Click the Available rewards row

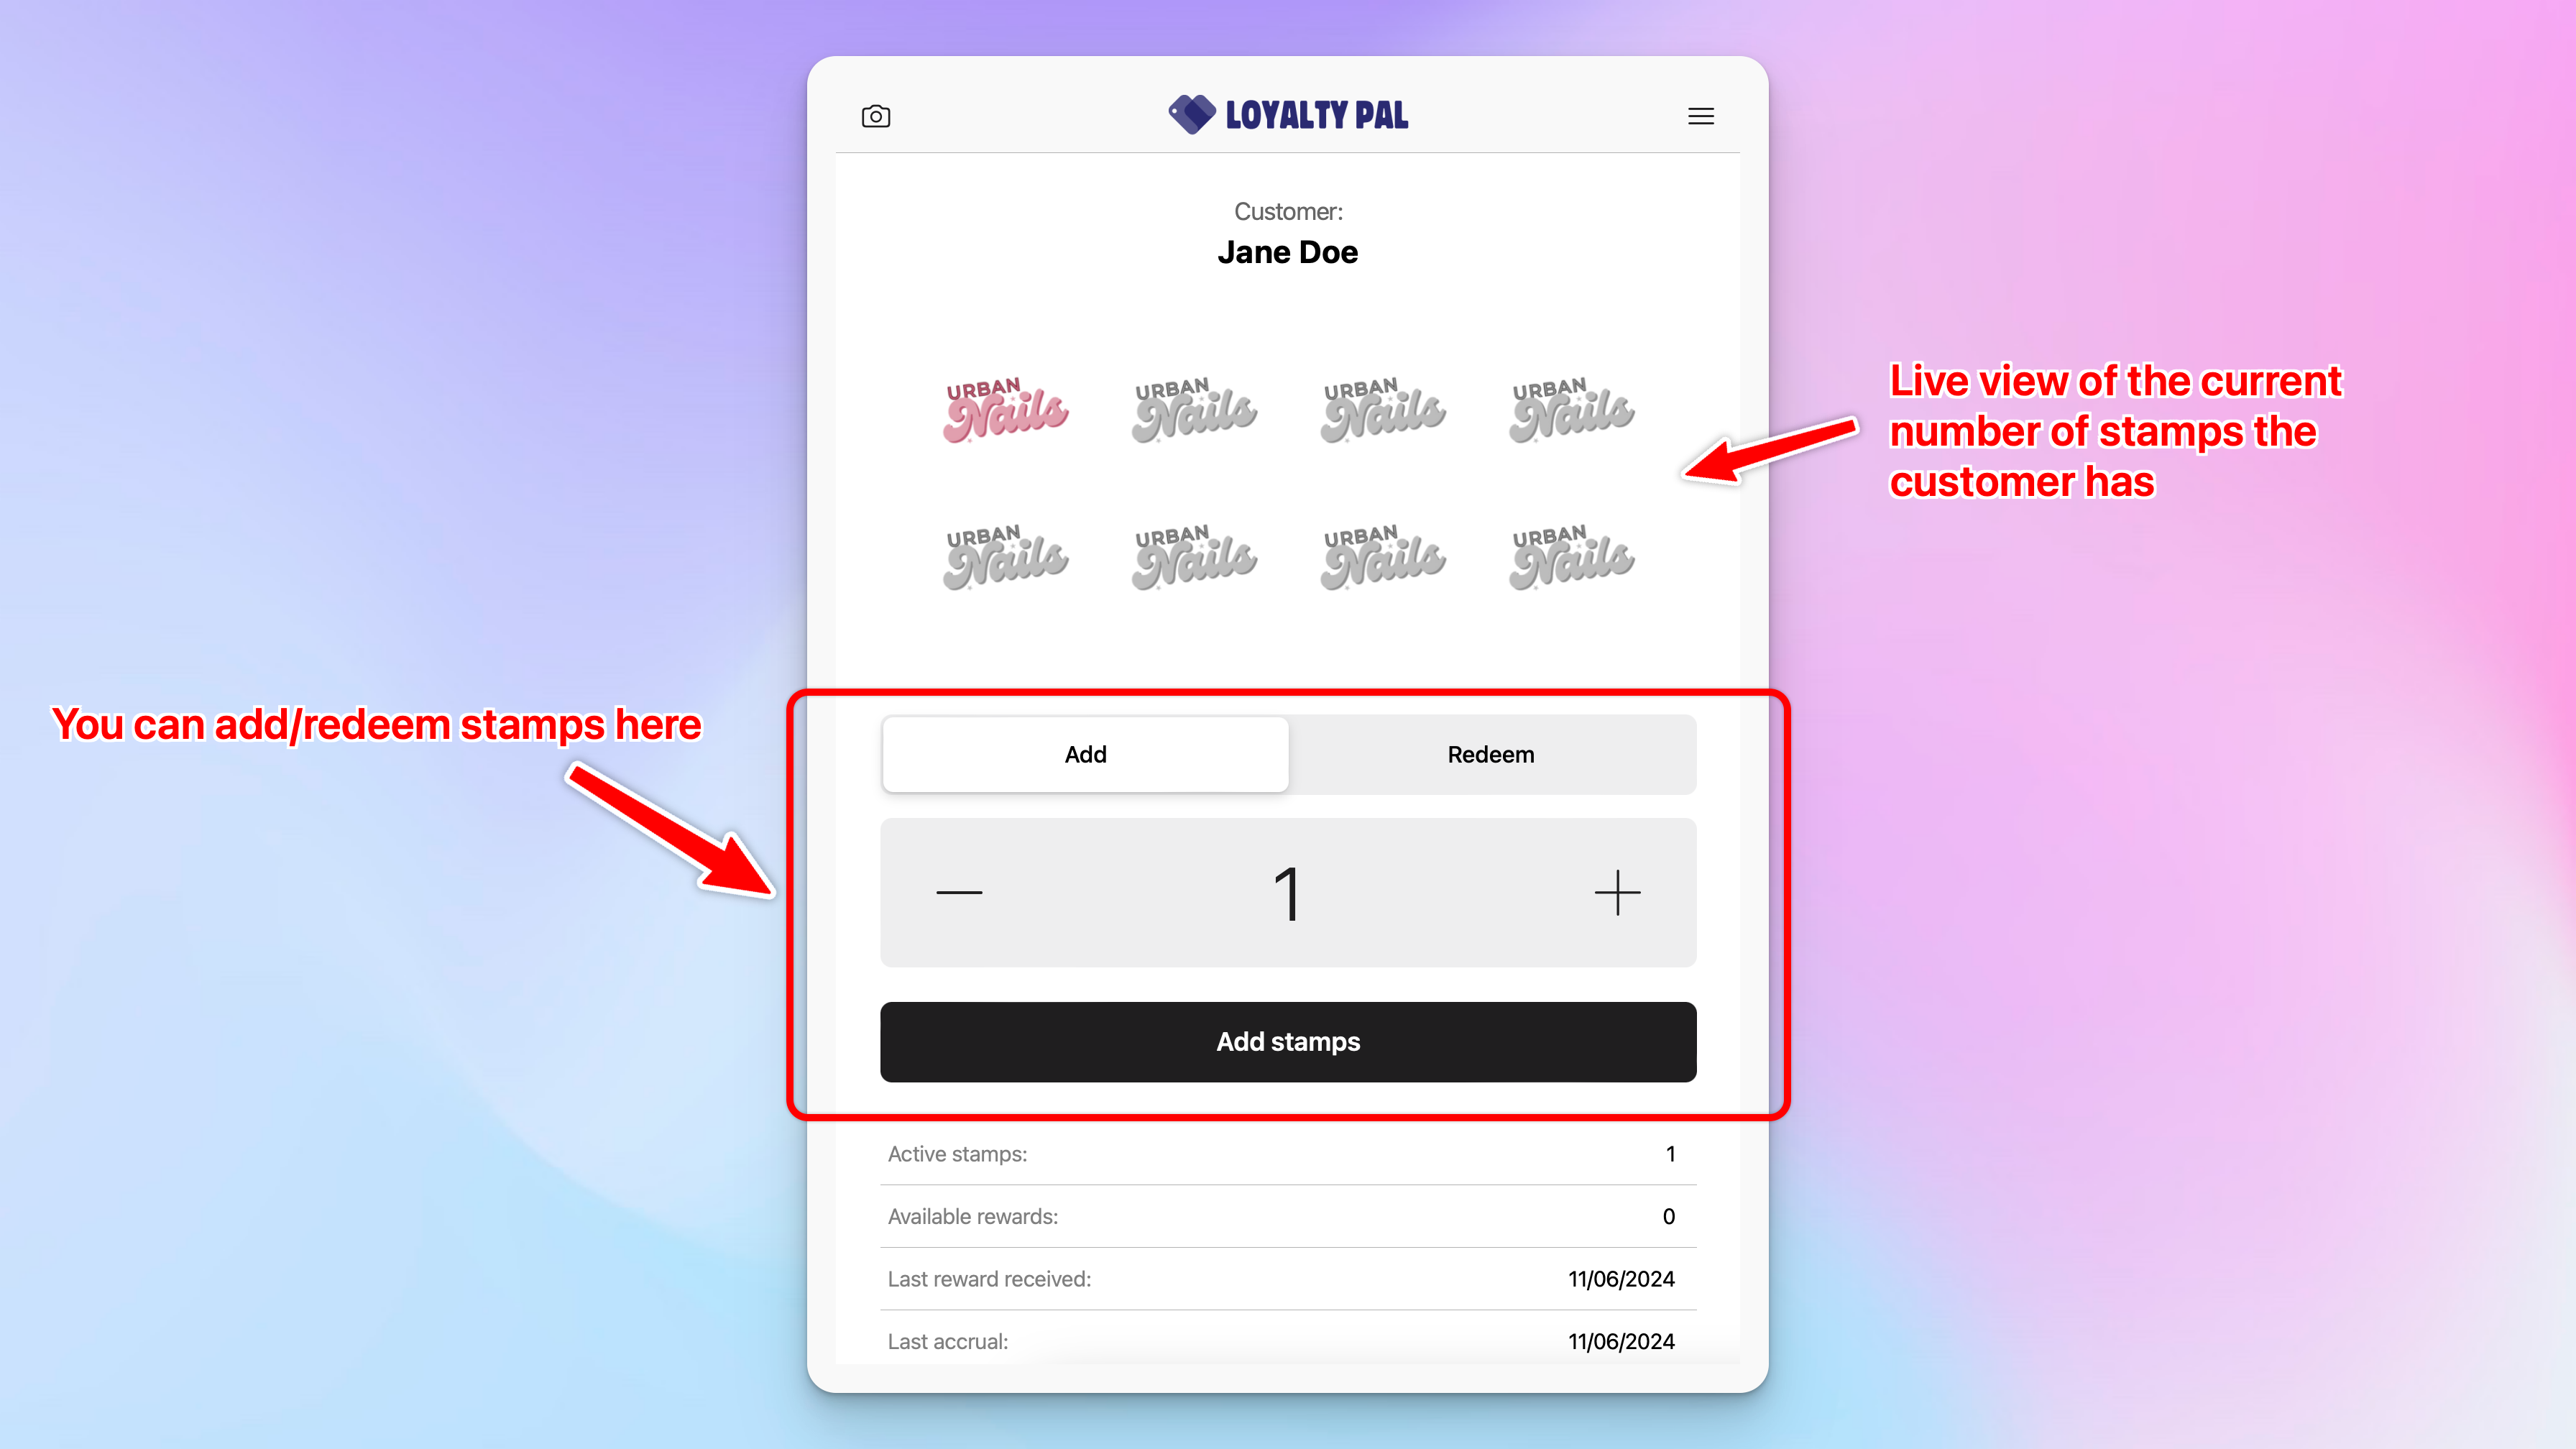[x=1288, y=1216]
